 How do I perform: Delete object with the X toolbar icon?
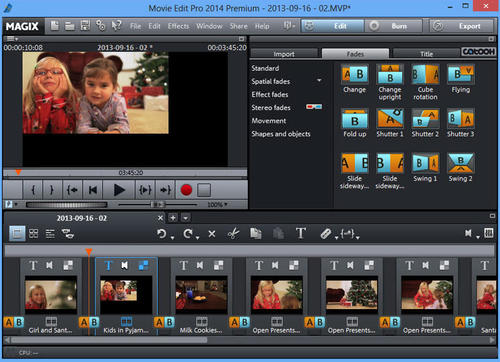click(x=212, y=234)
